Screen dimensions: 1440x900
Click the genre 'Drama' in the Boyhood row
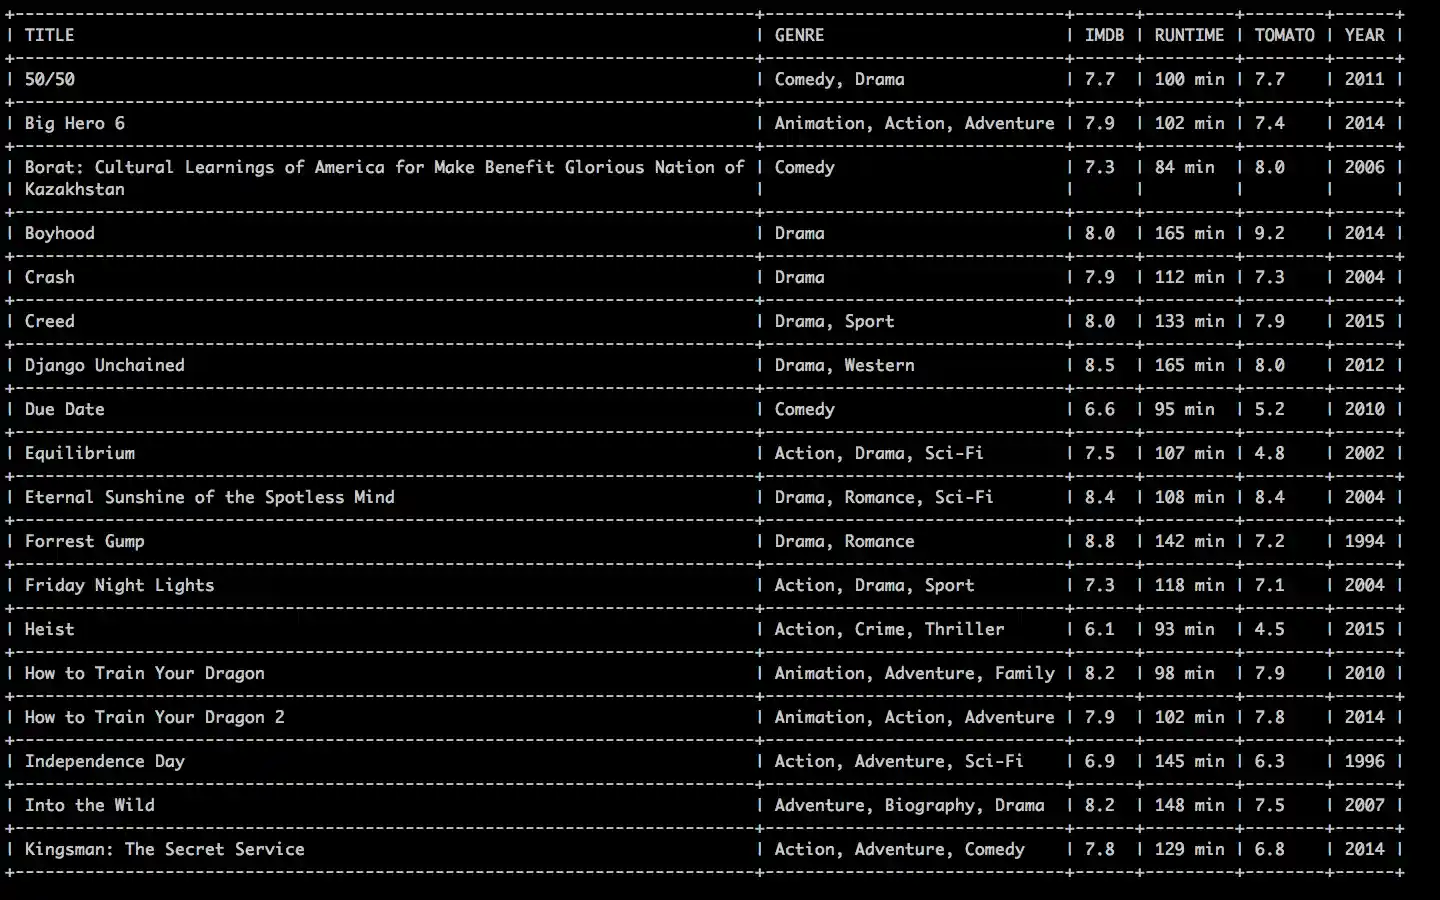[x=799, y=233]
